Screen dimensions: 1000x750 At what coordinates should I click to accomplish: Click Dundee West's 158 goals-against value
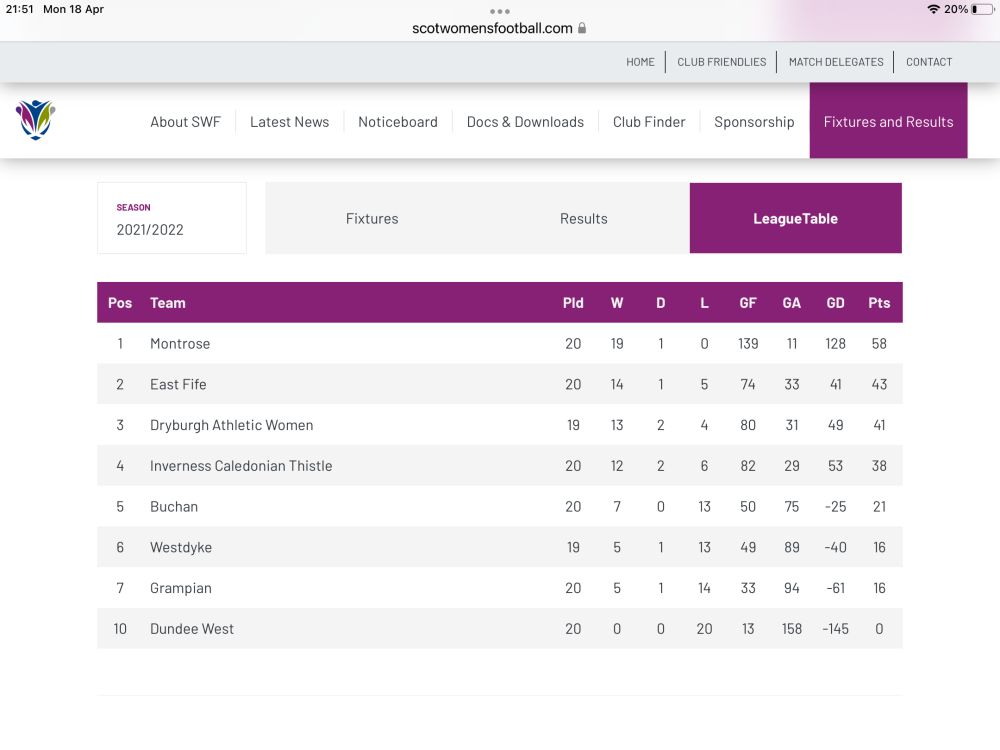click(791, 629)
